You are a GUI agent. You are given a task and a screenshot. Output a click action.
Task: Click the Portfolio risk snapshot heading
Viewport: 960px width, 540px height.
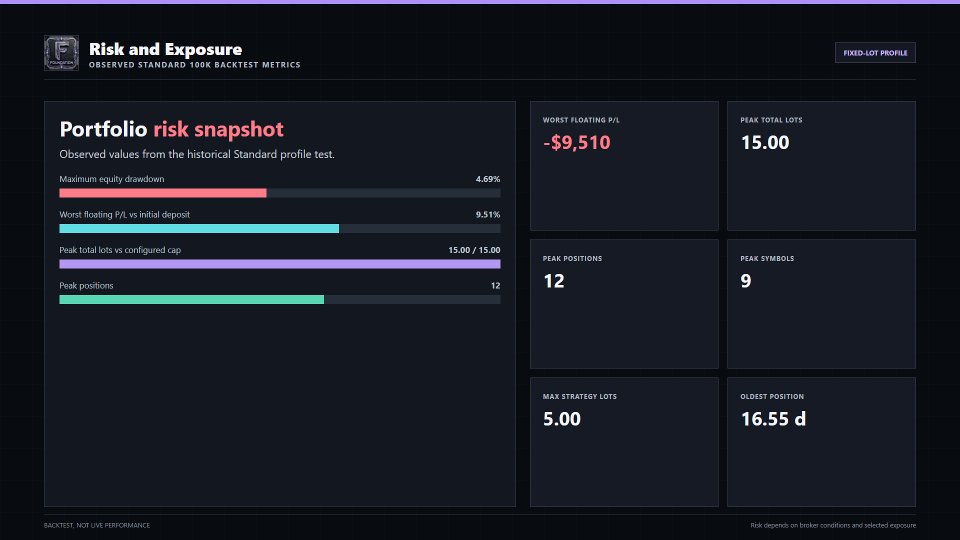click(x=171, y=129)
